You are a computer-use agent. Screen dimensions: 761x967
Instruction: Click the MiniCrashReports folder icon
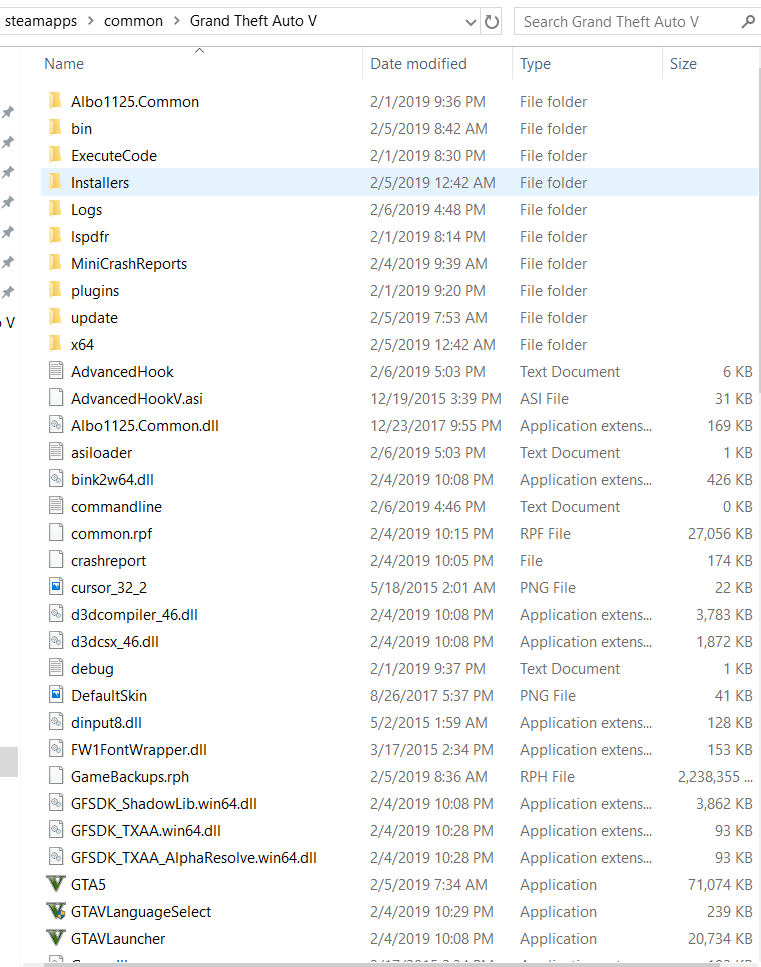click(56, 263)
